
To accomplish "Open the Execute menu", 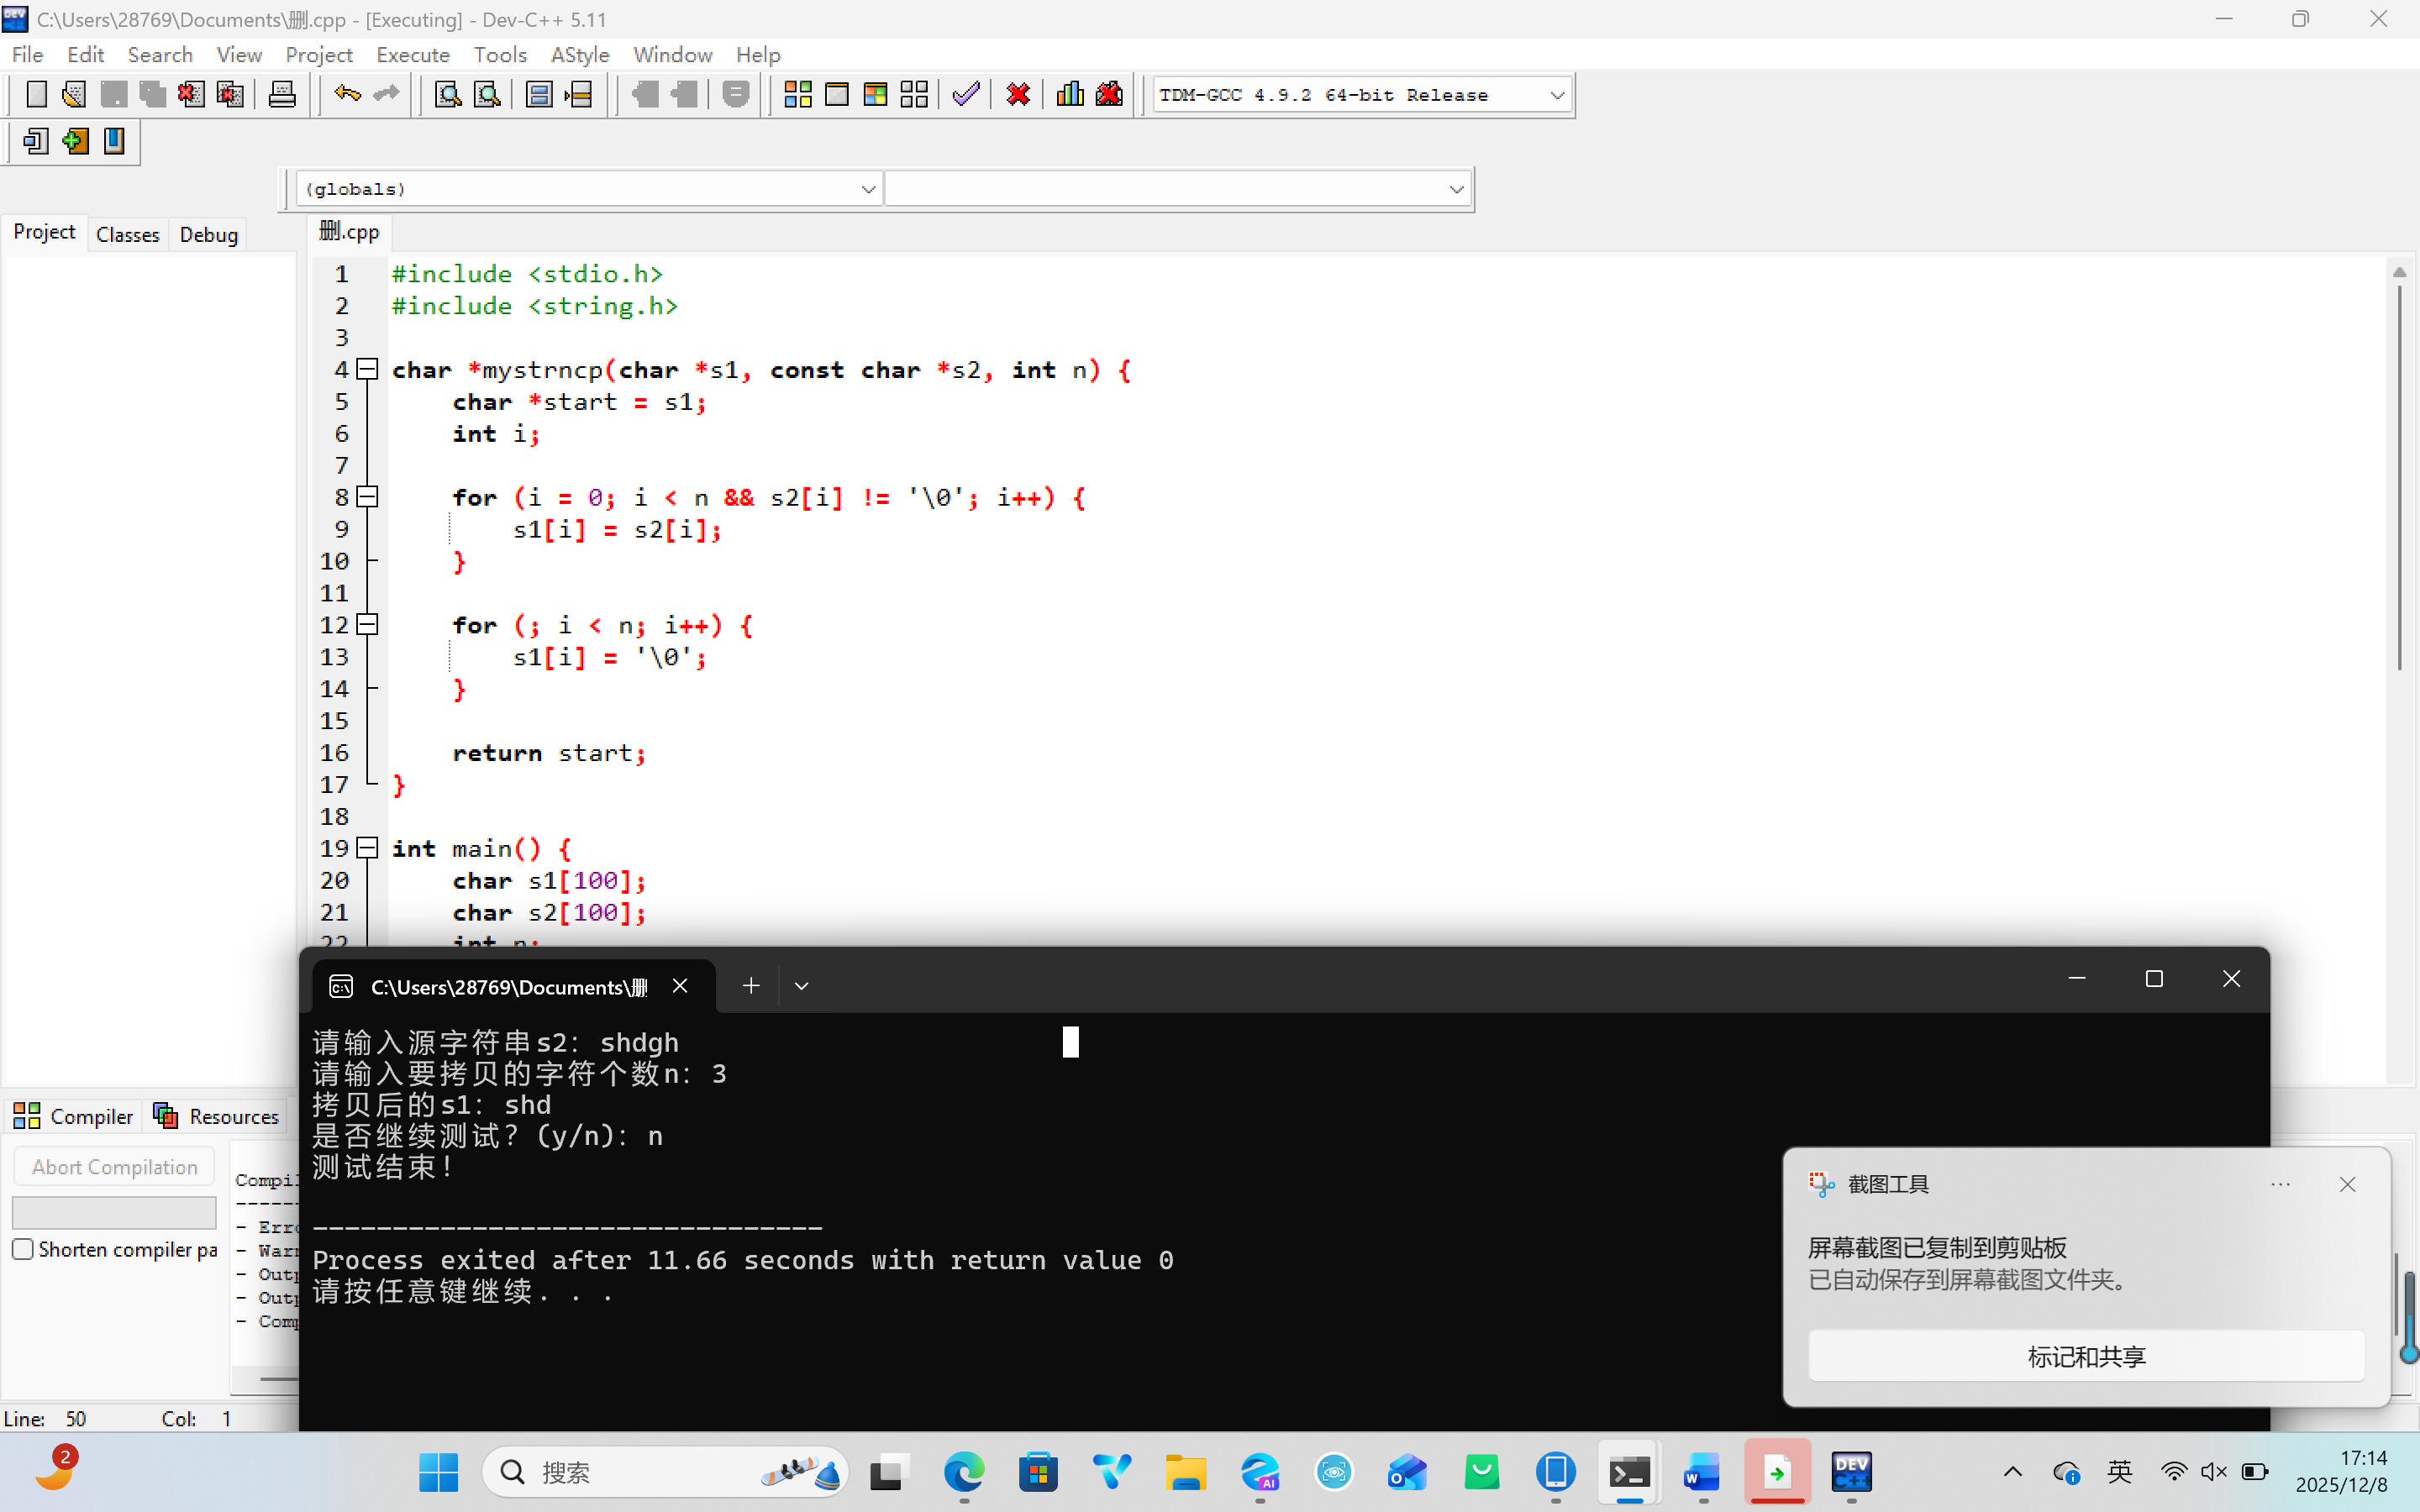I will (x=412, y=55).
